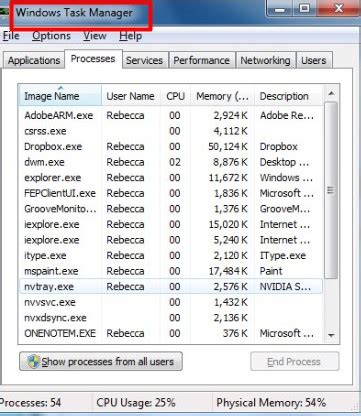Sort by CPU column header
Viewport: 361px width, 416px height.
pos(175,96)
